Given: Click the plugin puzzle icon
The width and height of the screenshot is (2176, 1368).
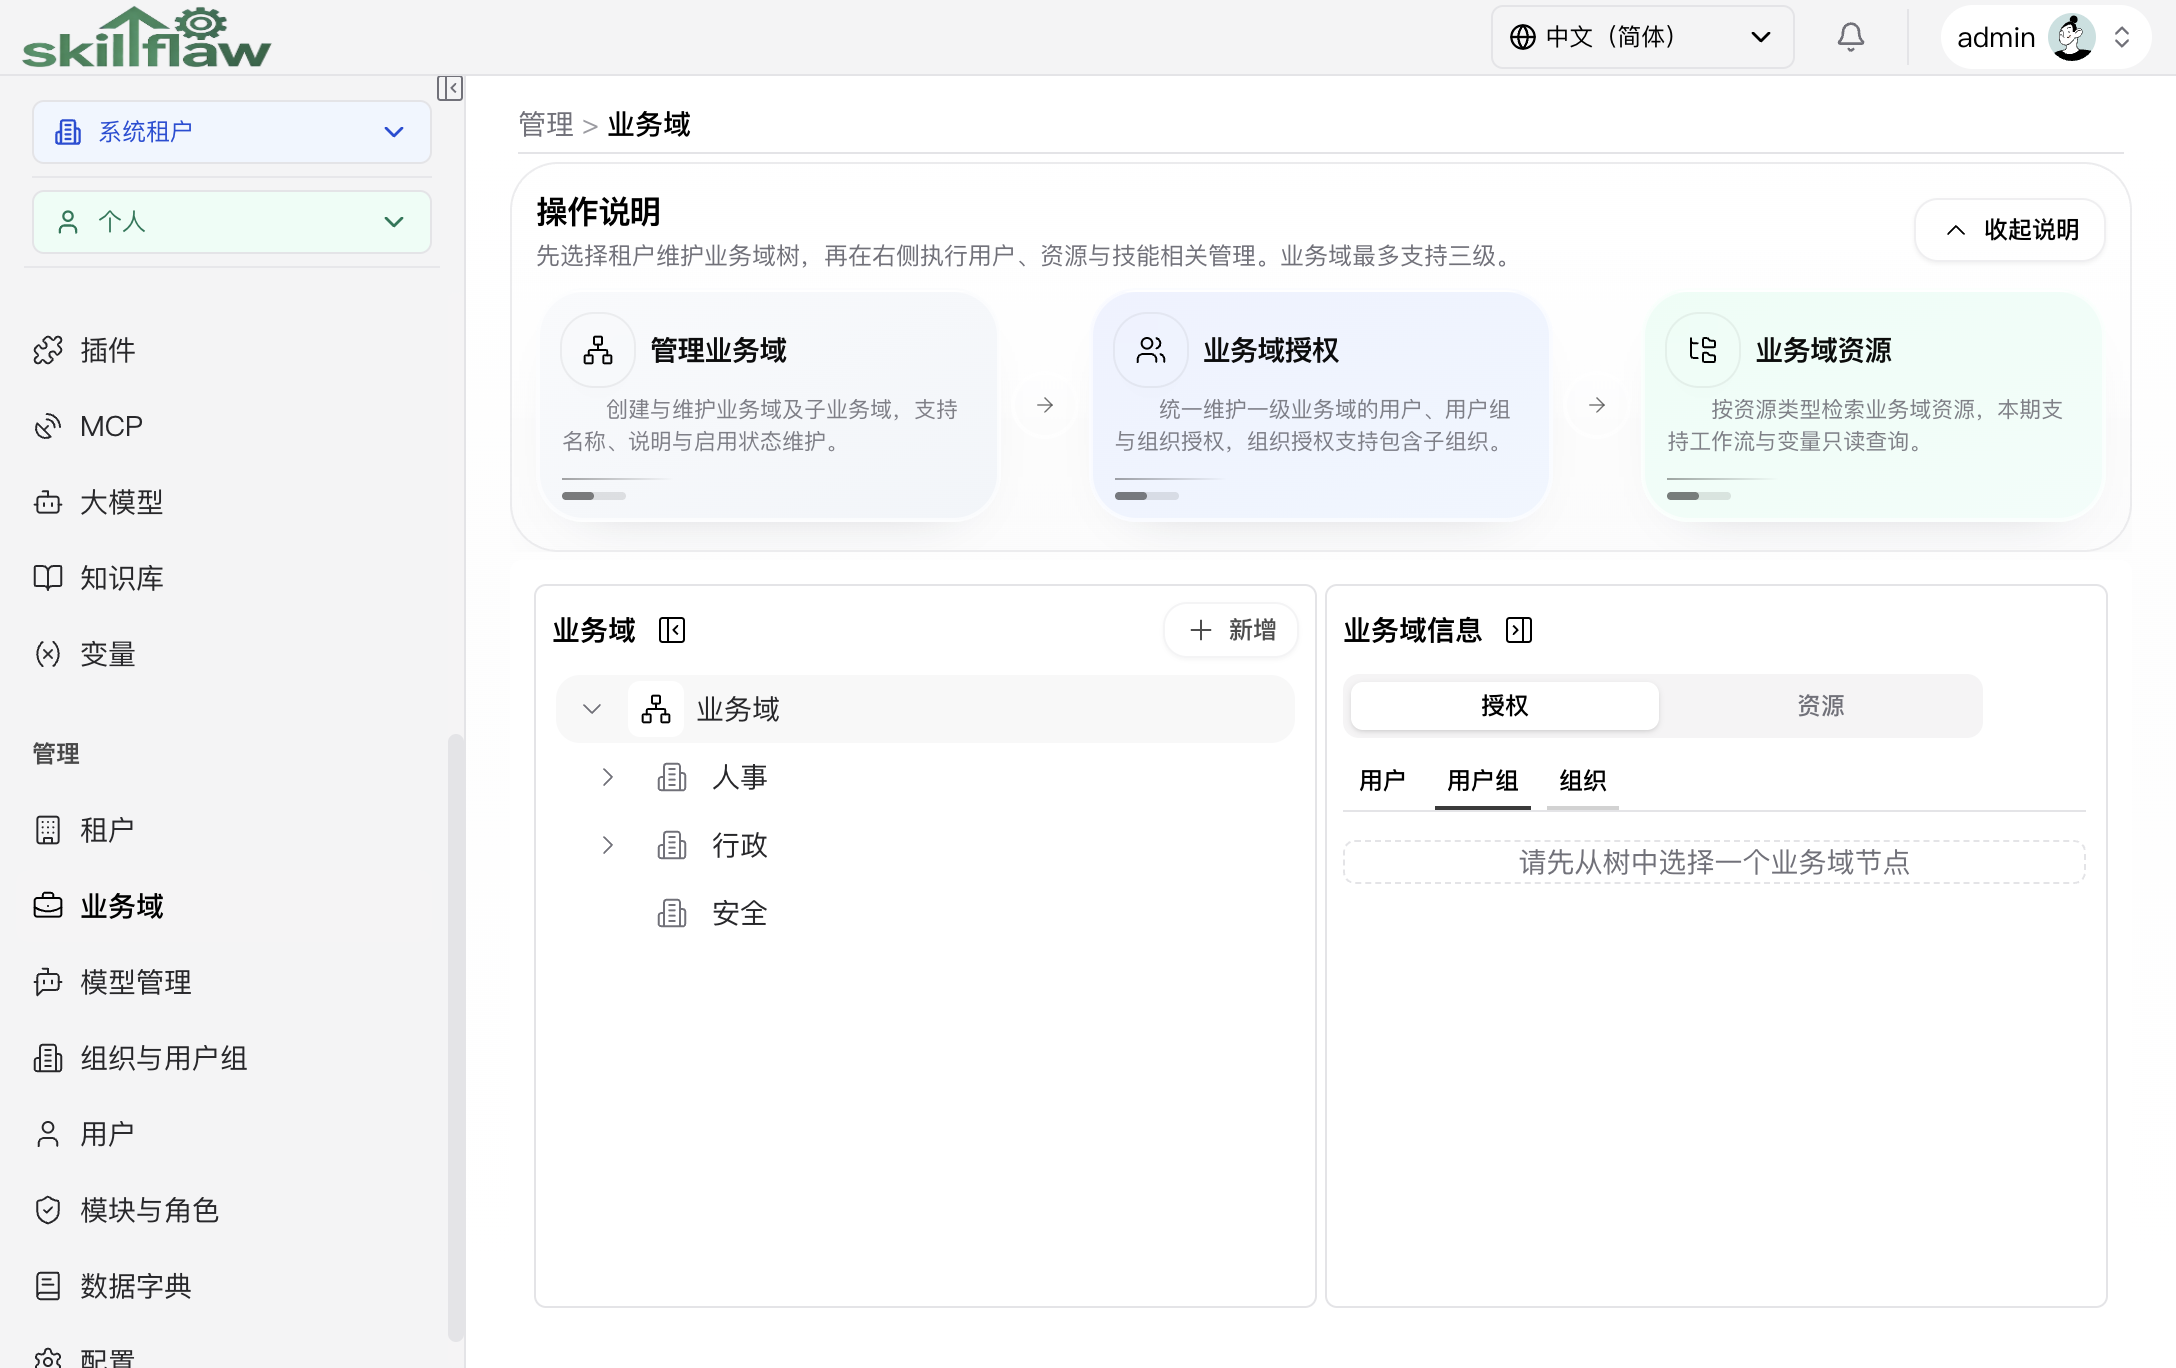Looking at the screenshot, I should pos(48,350).
